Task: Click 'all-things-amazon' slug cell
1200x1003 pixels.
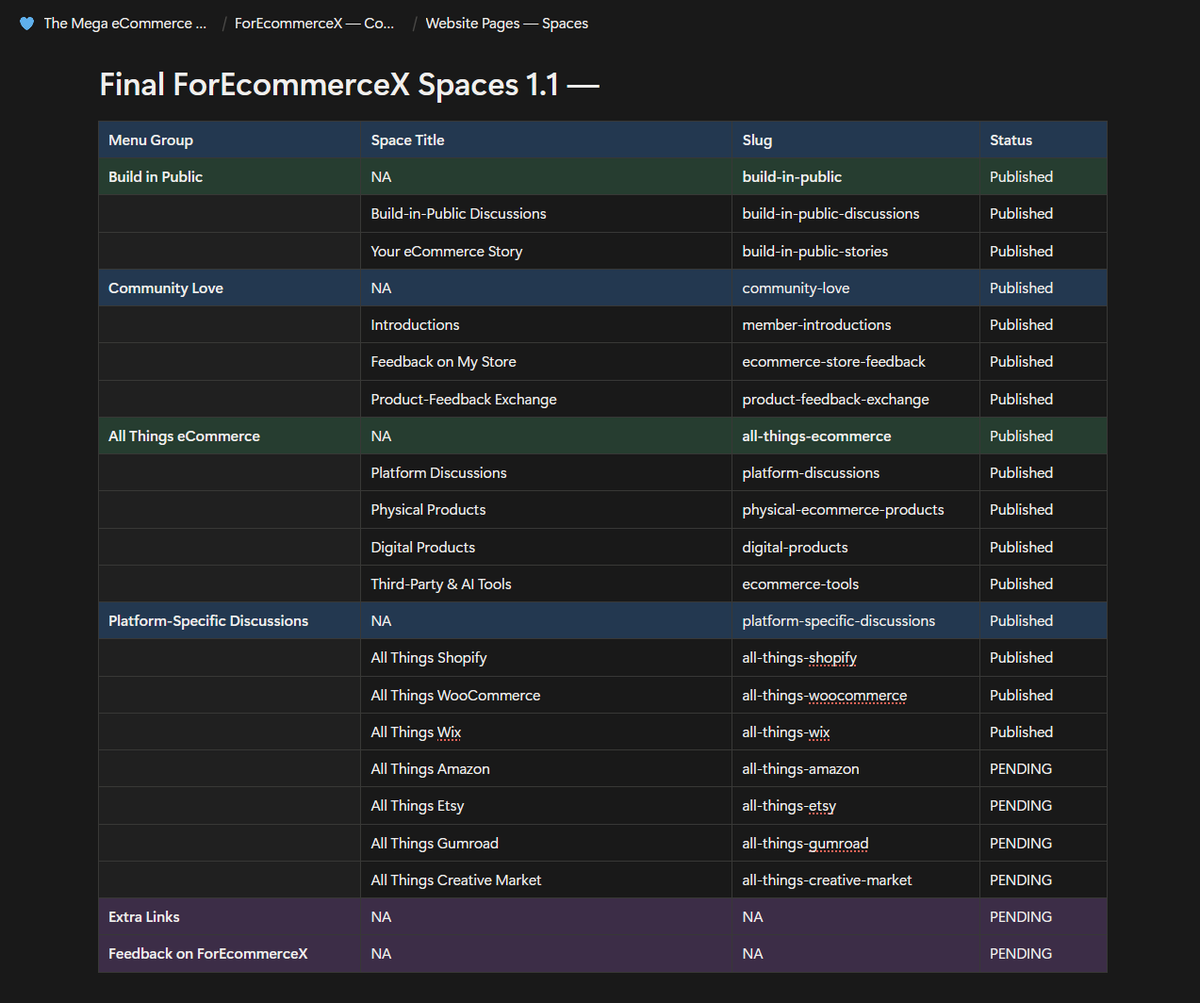Action: click(x=856, y=769)
